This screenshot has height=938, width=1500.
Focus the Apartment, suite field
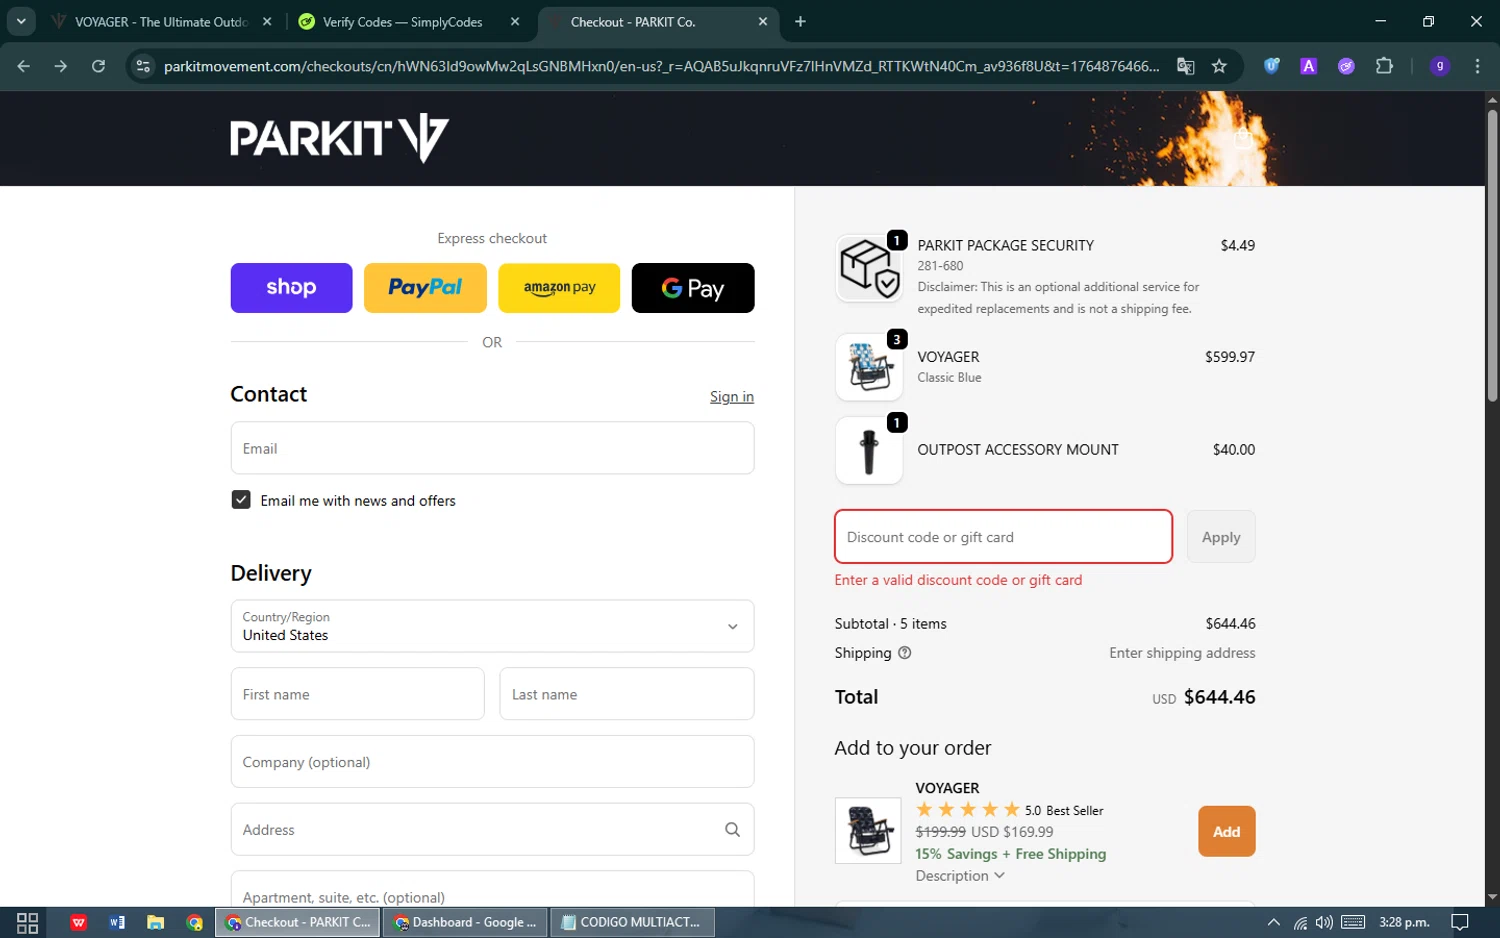(492, 890)
